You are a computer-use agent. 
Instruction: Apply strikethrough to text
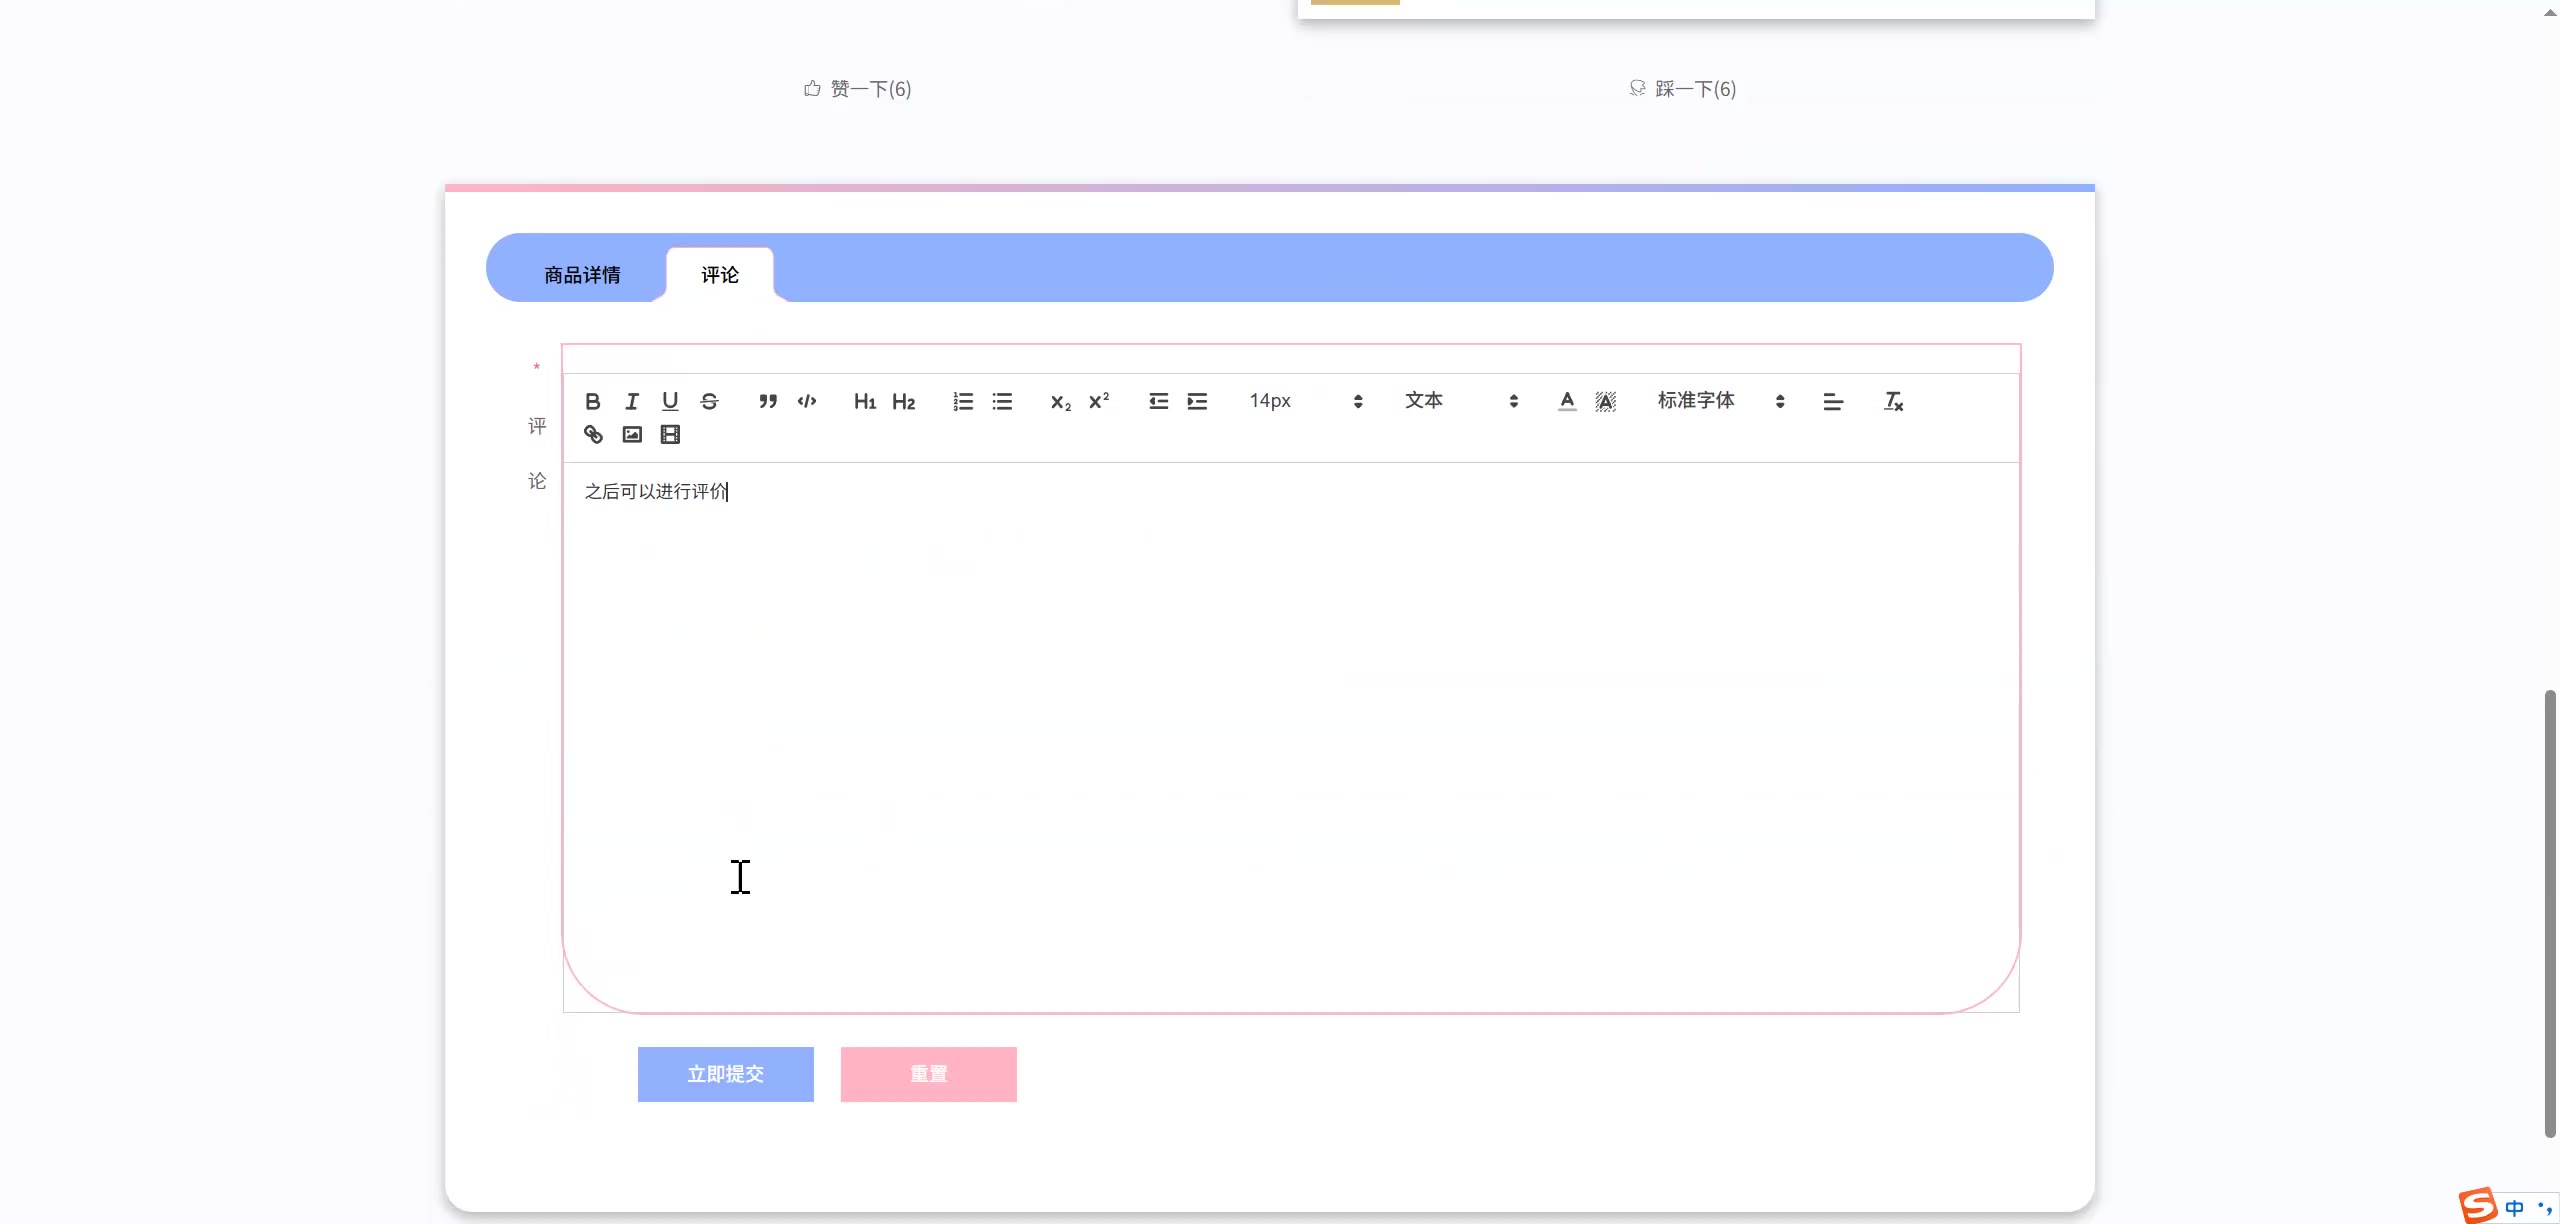point(709,401)
